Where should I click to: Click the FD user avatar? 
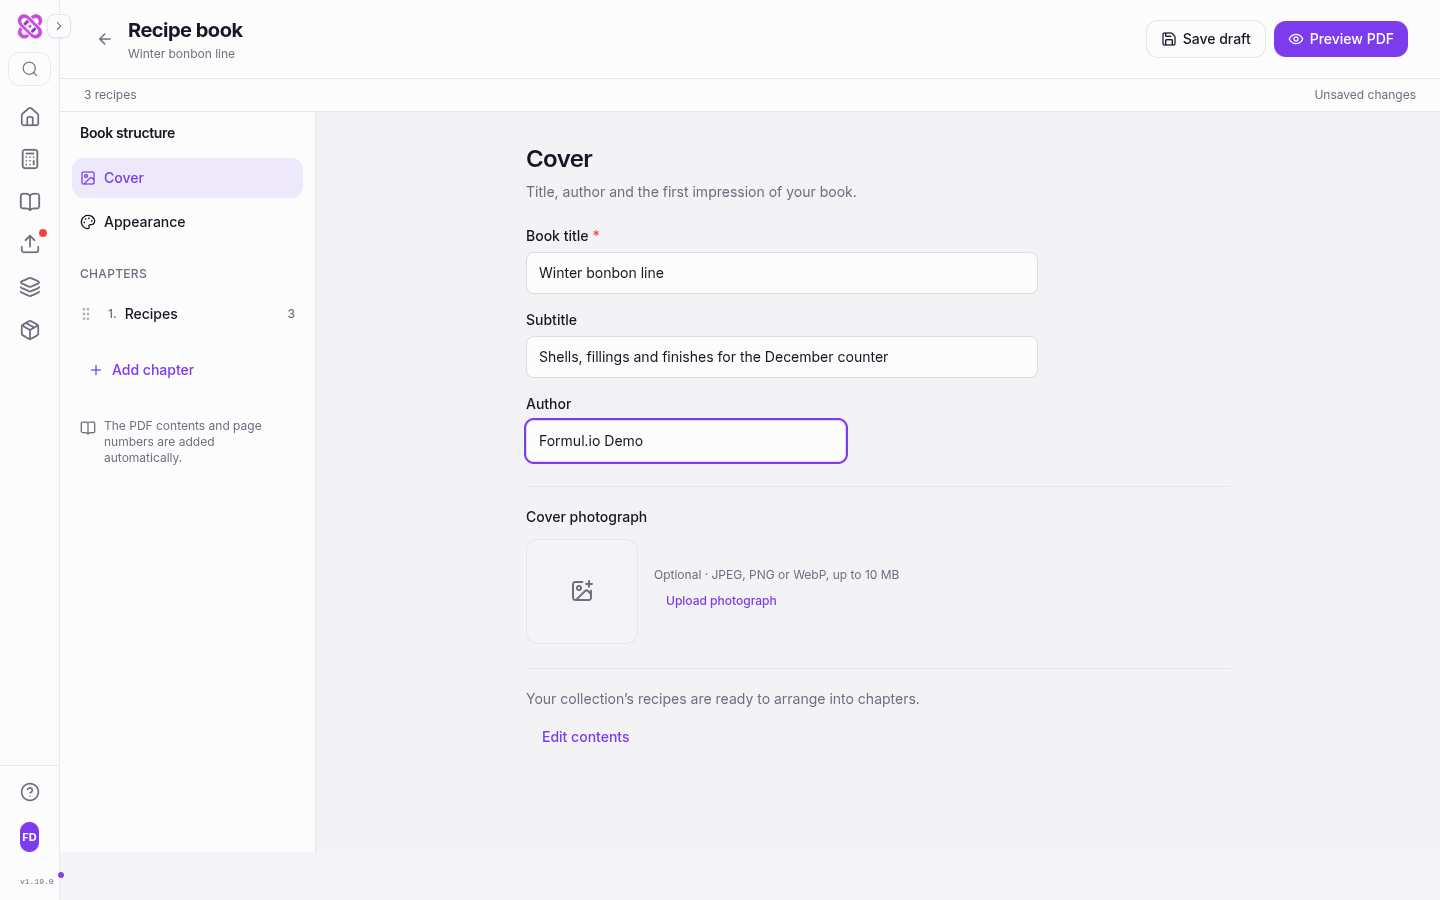30,837
